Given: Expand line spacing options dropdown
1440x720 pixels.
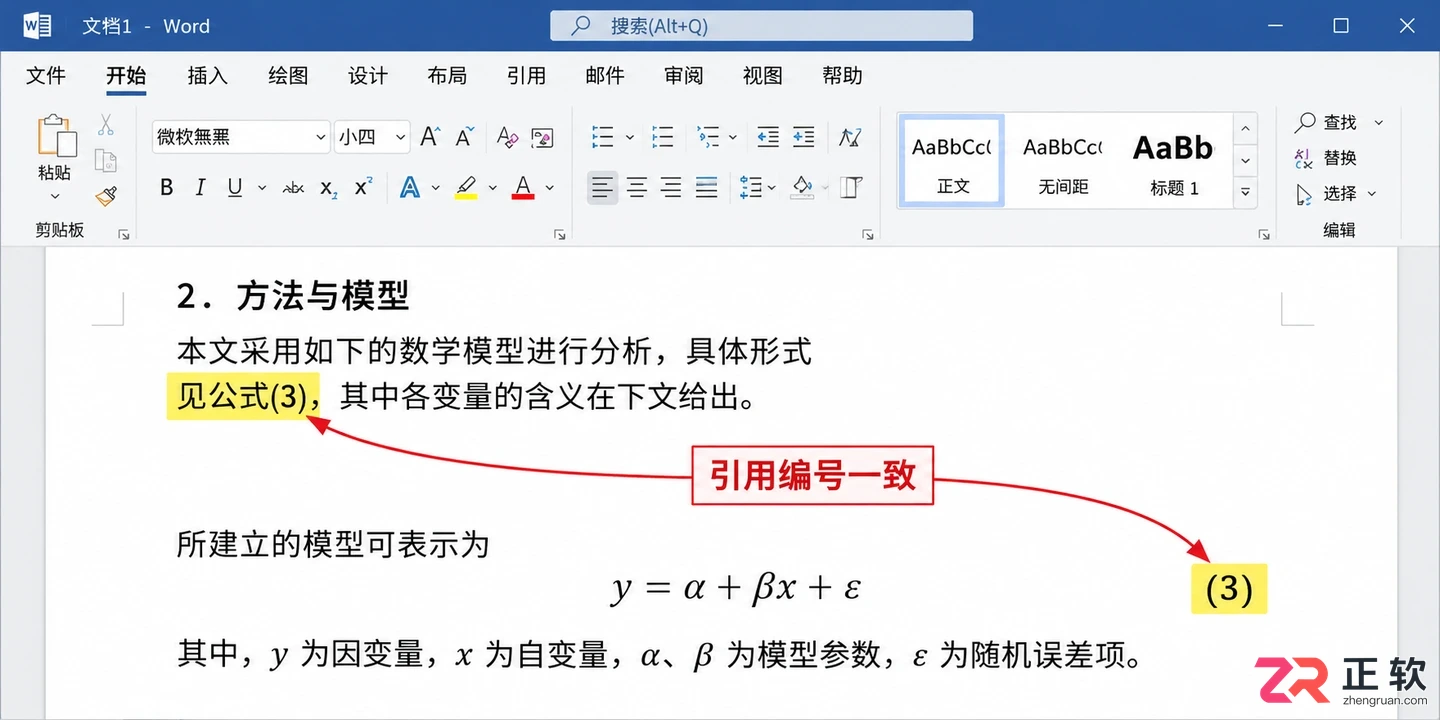Looking at the screenshot, I should click(x=770, y=187).
